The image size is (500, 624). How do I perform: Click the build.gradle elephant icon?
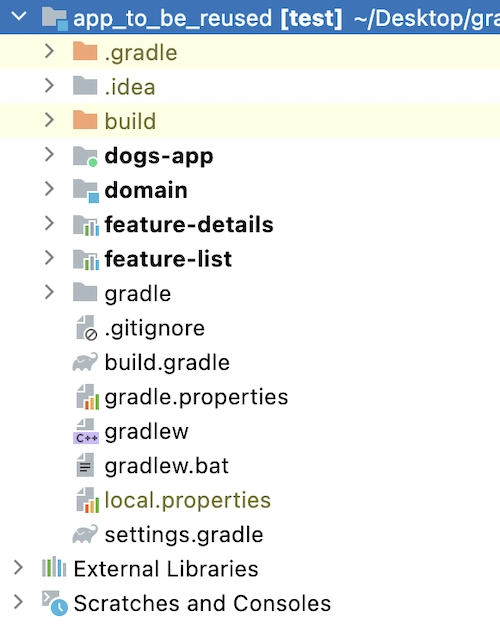pyautogui.click(x=85, y=362)
